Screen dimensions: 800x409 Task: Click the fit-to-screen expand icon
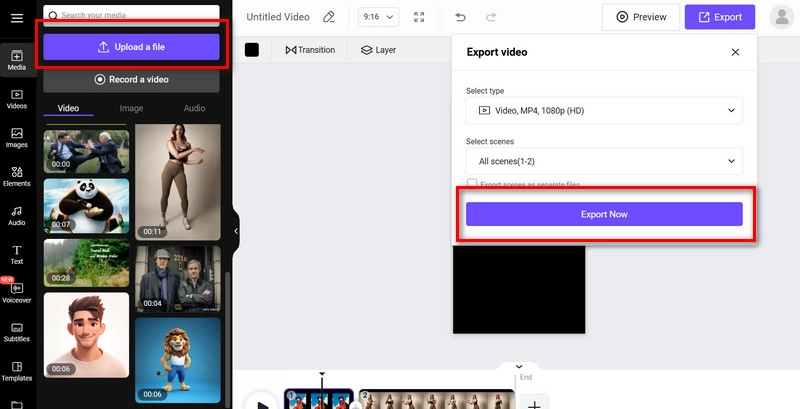[x=419, y=17]
